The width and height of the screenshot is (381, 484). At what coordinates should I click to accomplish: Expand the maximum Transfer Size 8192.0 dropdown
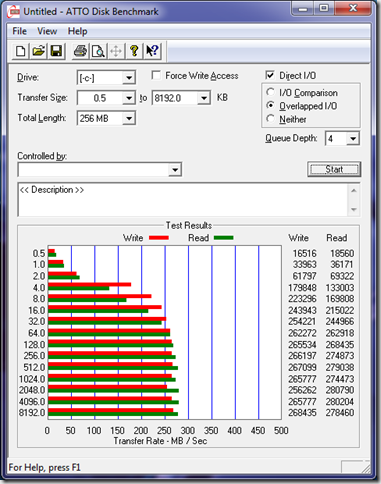[x=203, y=98]
